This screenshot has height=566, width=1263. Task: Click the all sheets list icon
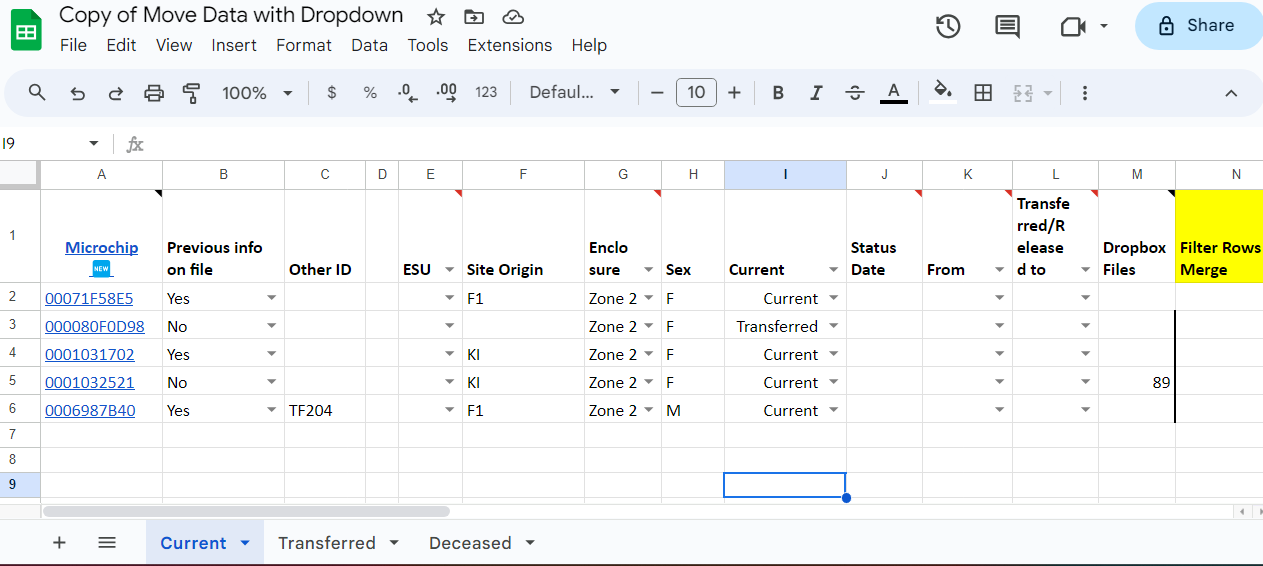(x=107, y=542)
